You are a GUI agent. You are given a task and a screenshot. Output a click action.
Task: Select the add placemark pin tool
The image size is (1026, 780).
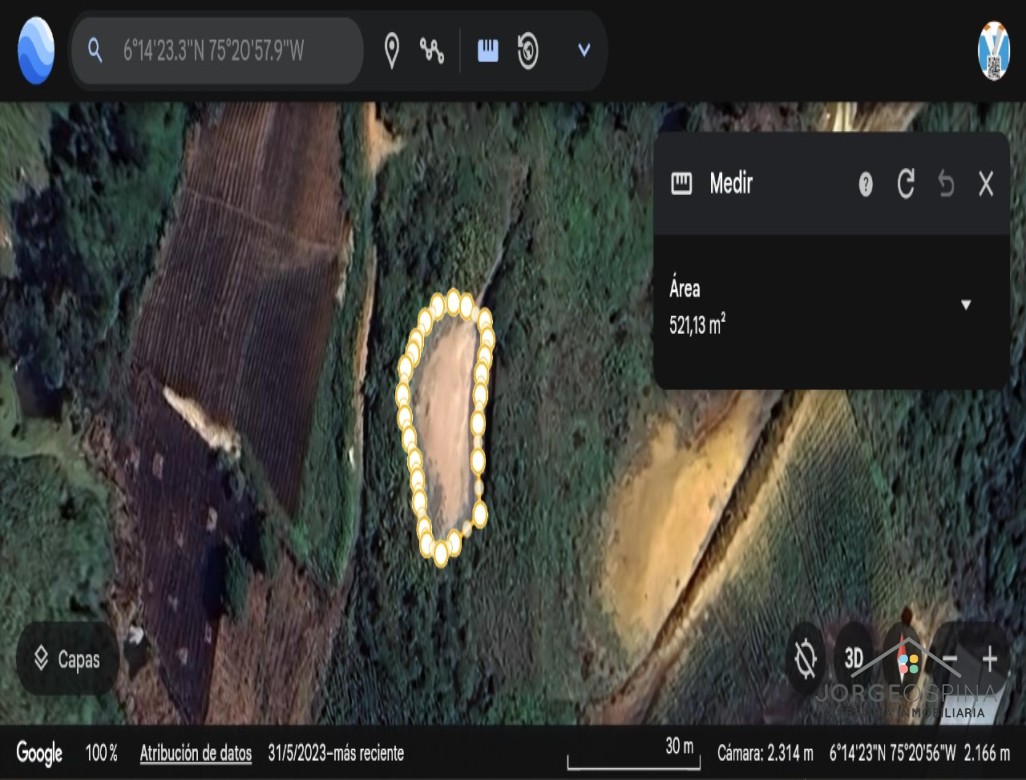click(392, 51)
